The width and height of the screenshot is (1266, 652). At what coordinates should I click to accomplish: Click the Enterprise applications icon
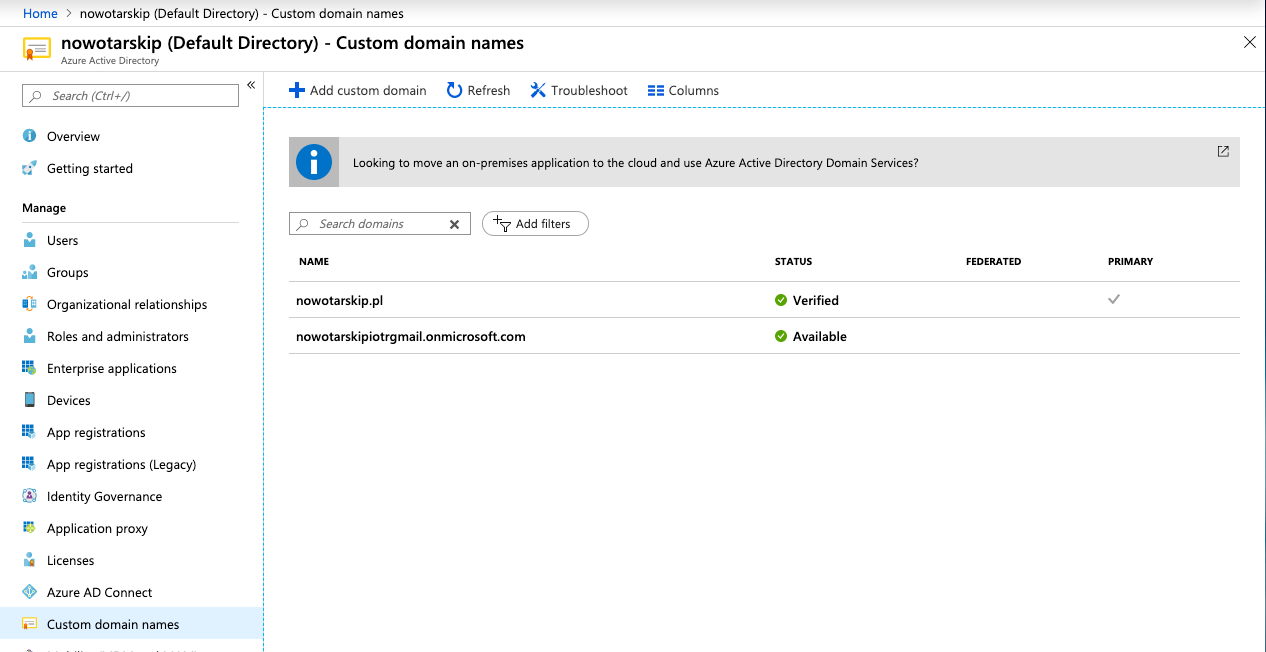[x=29, y=368]
